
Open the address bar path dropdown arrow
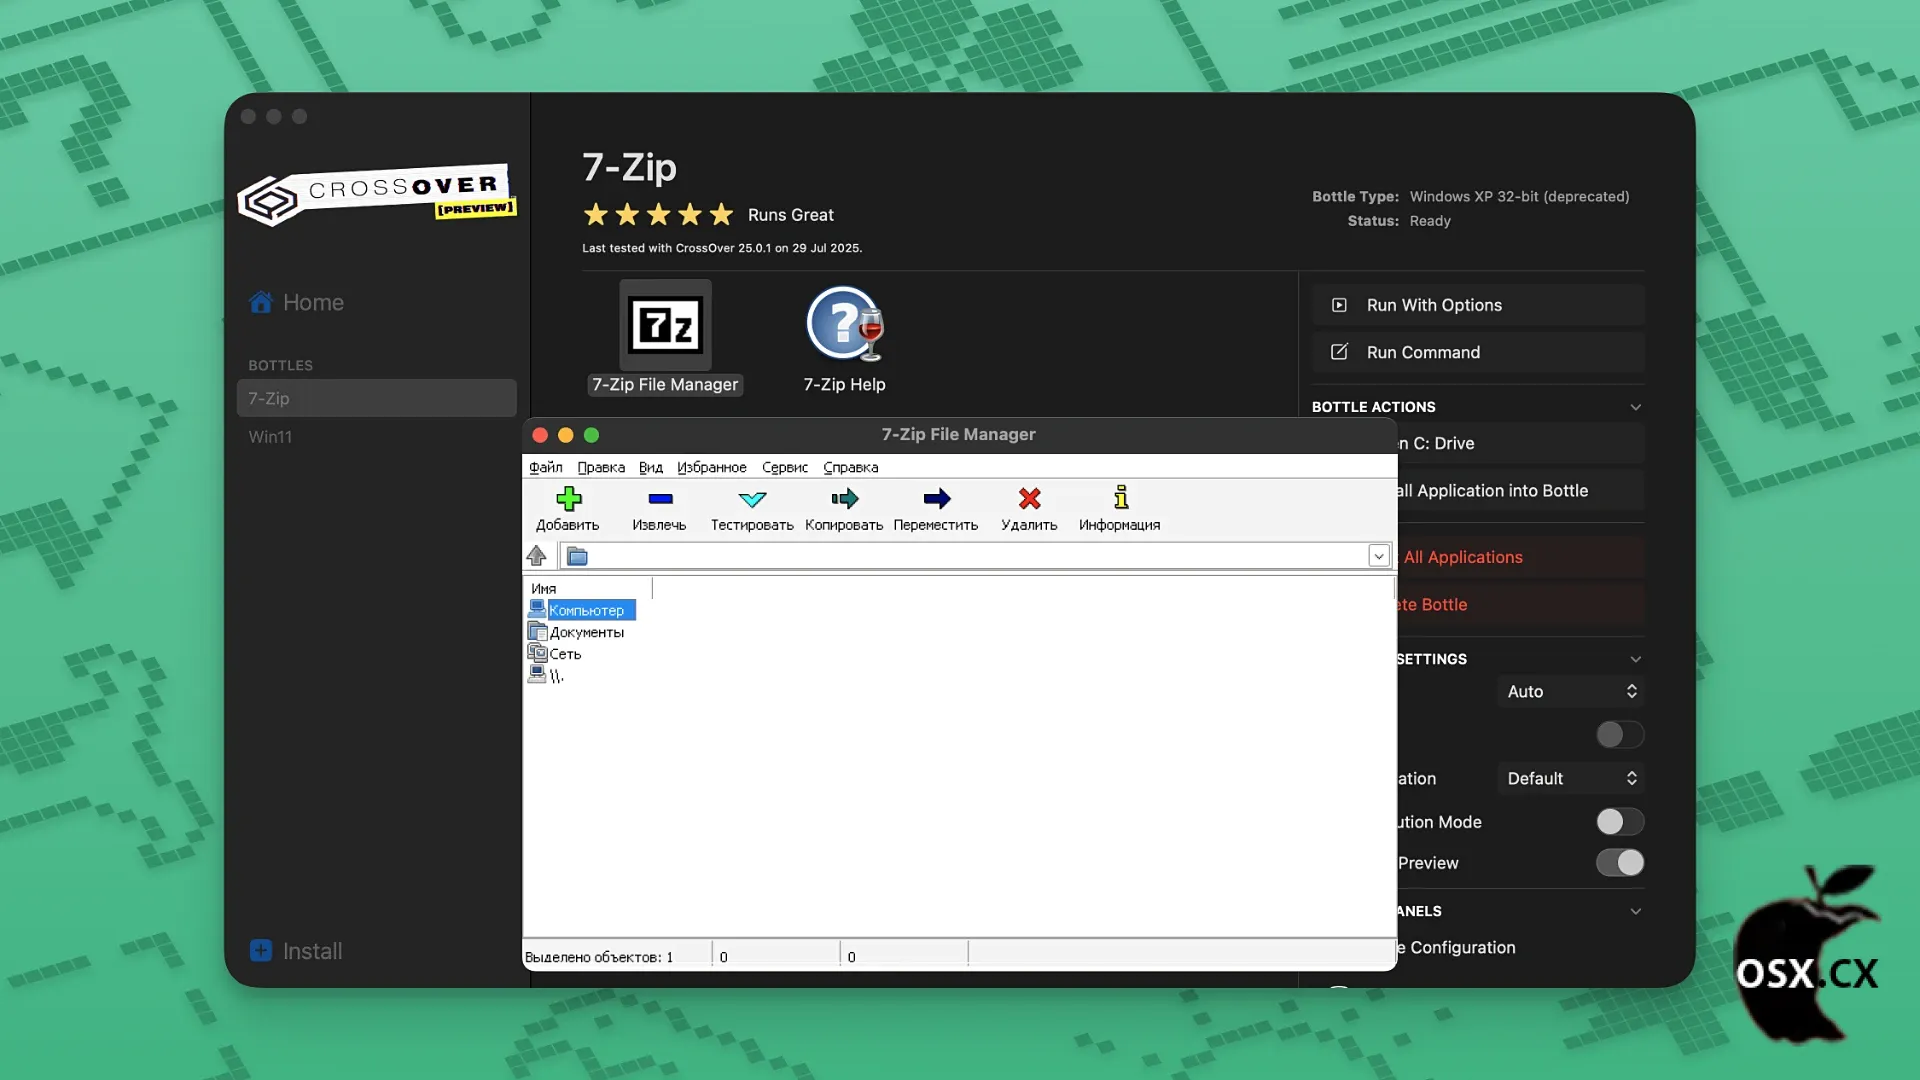click(1379, 556)
